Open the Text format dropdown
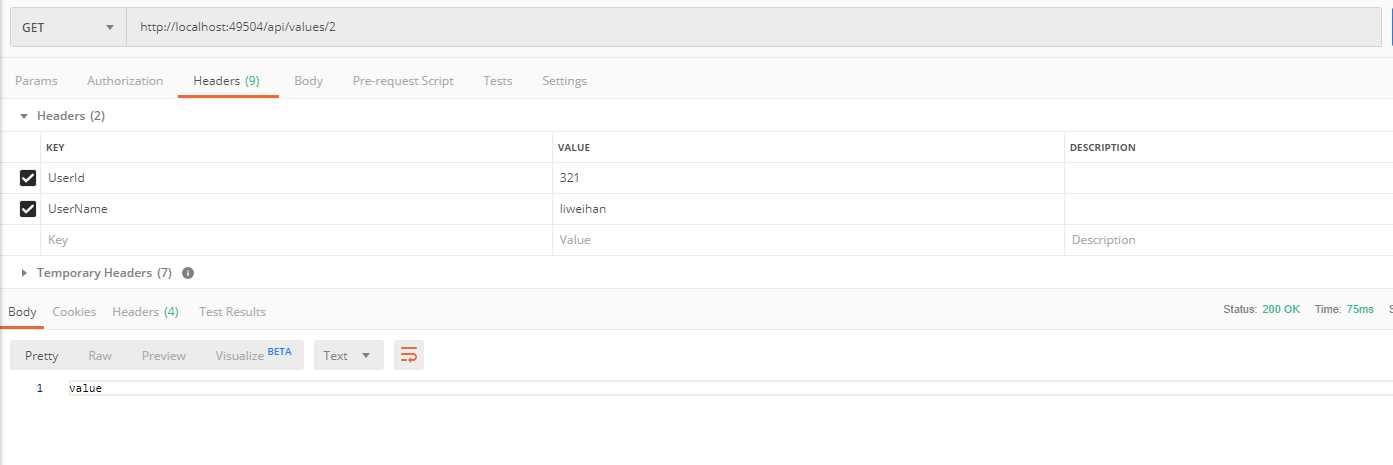The image size is (1393, 465). (x=348, y=356)
